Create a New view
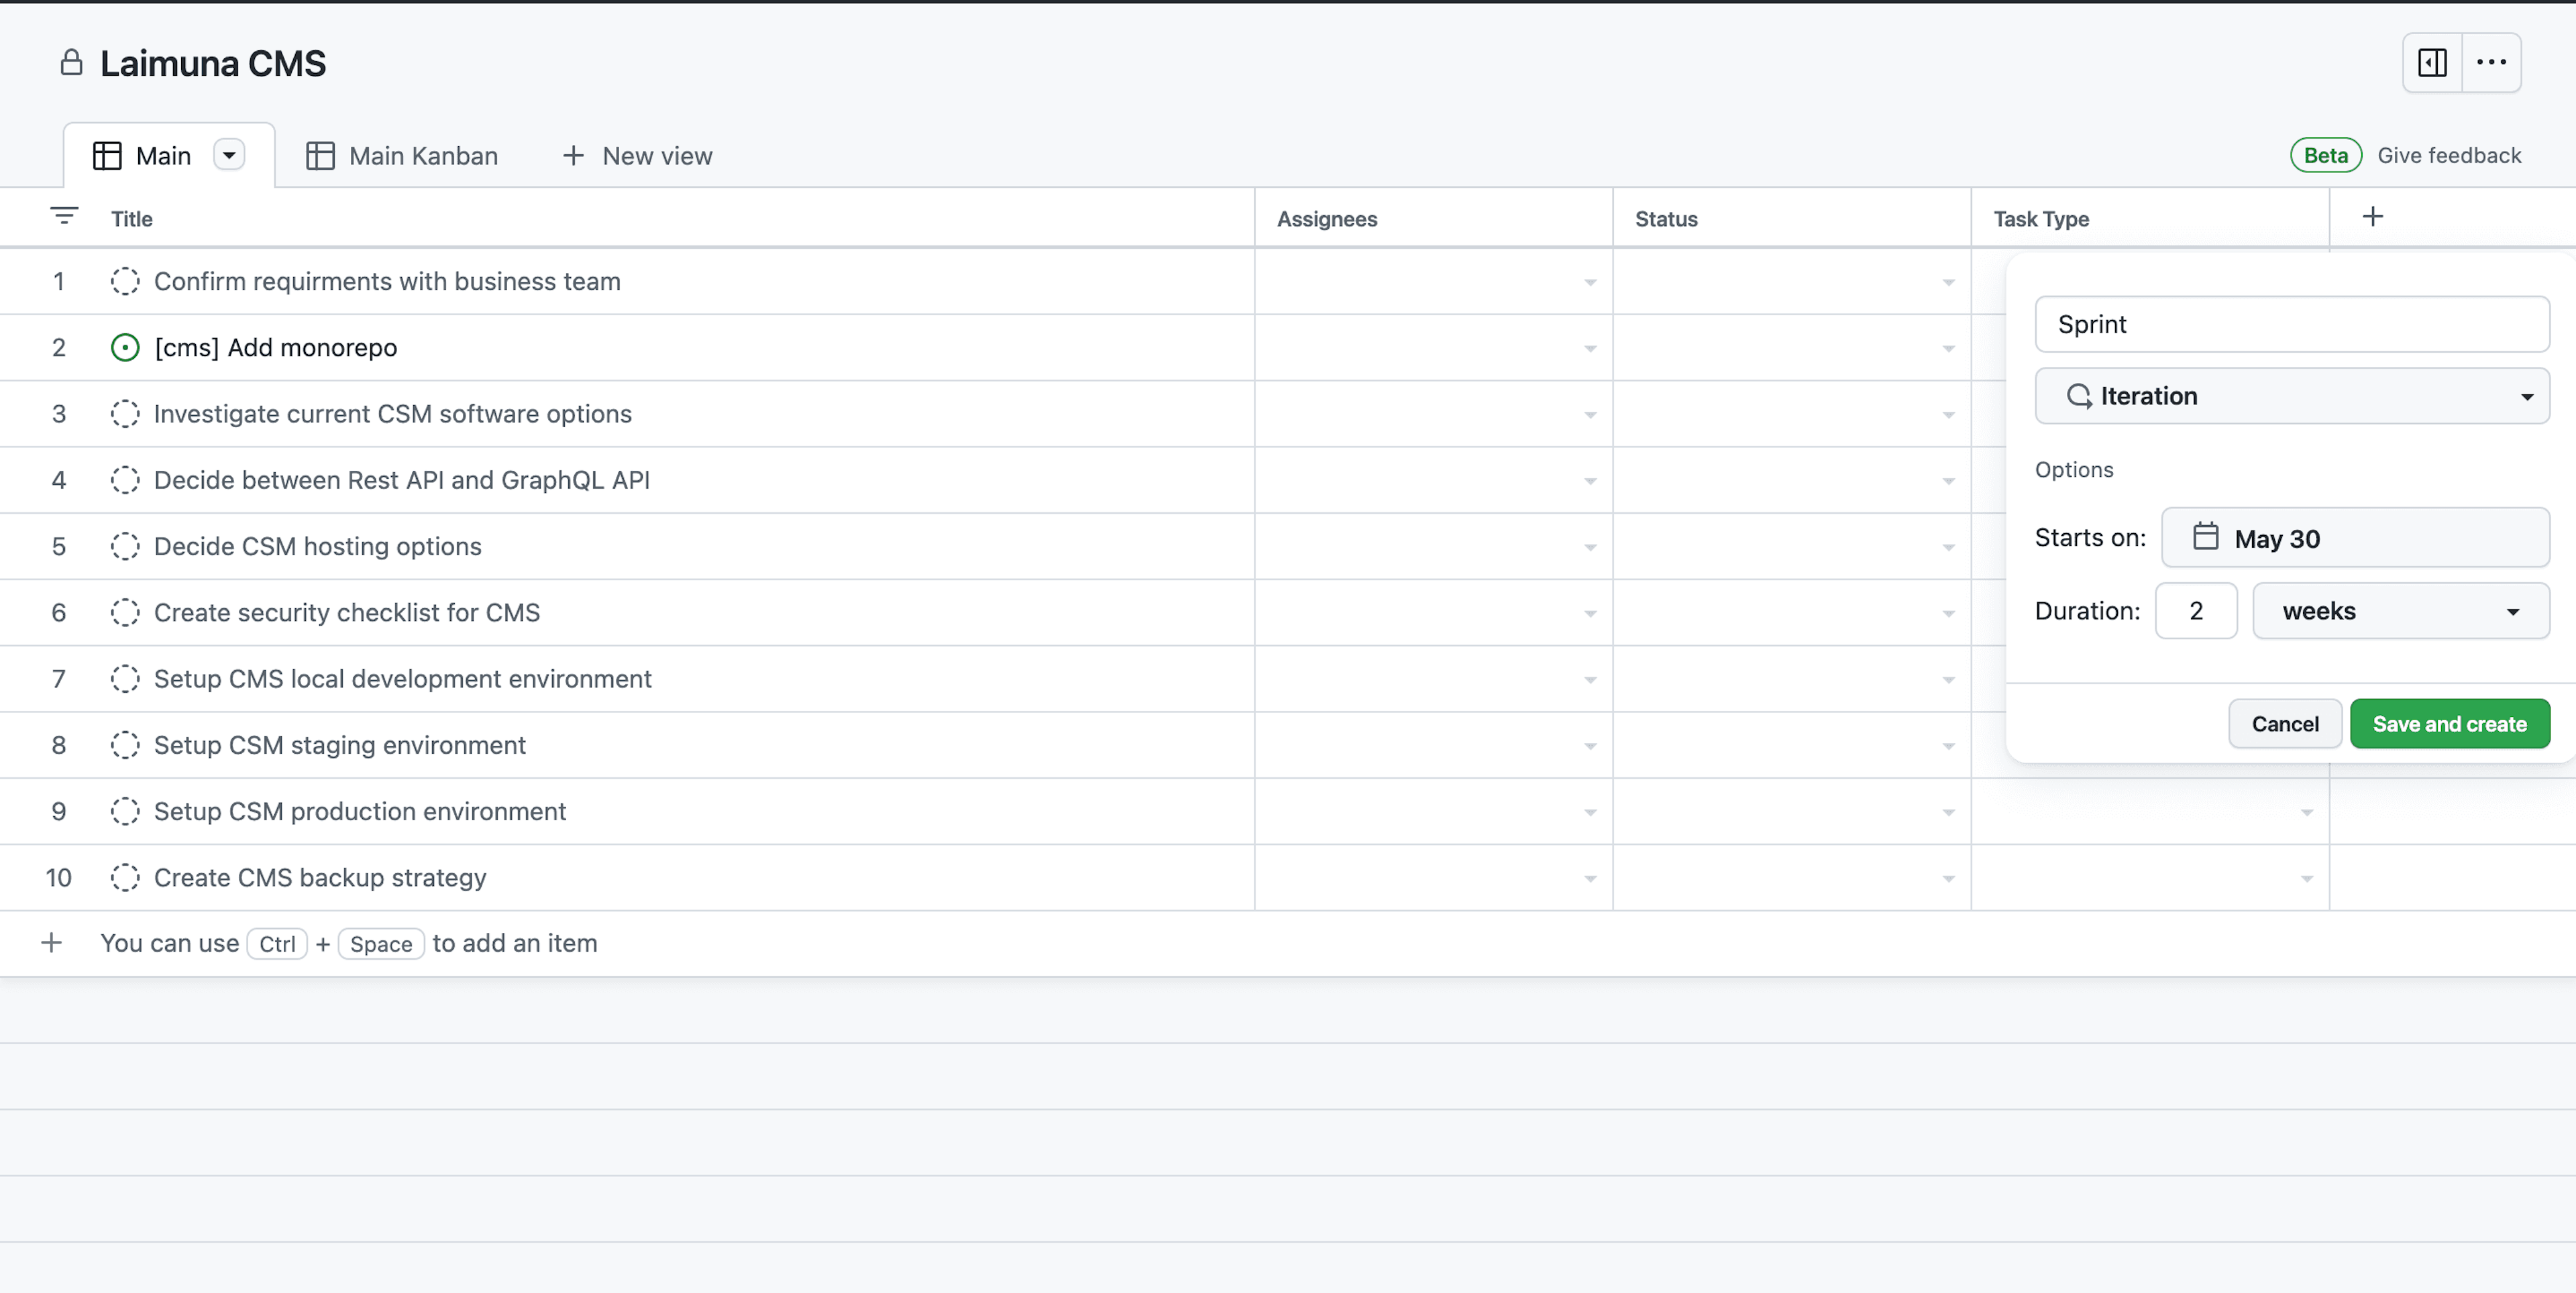 pos(637,156)
